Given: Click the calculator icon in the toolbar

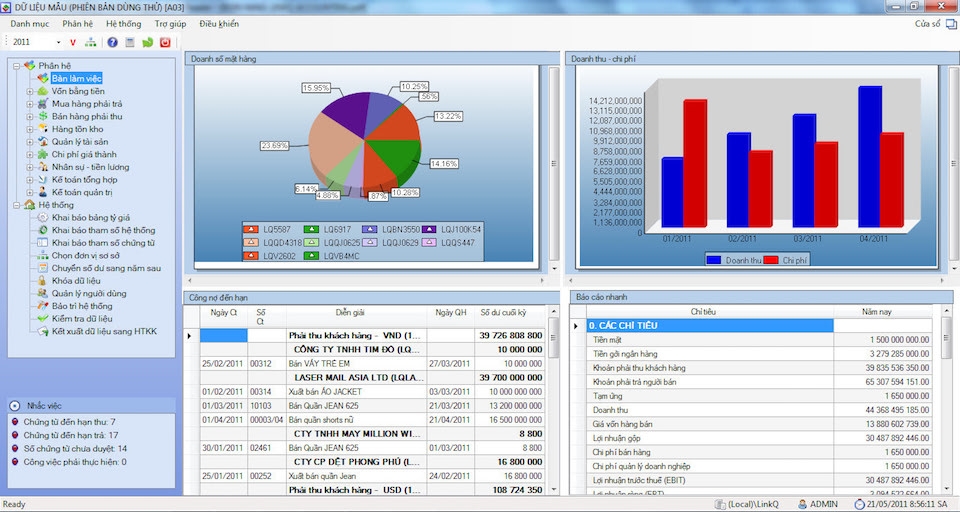Looking at the screenshot, I should pyautogui.click(x=130, y=42).
